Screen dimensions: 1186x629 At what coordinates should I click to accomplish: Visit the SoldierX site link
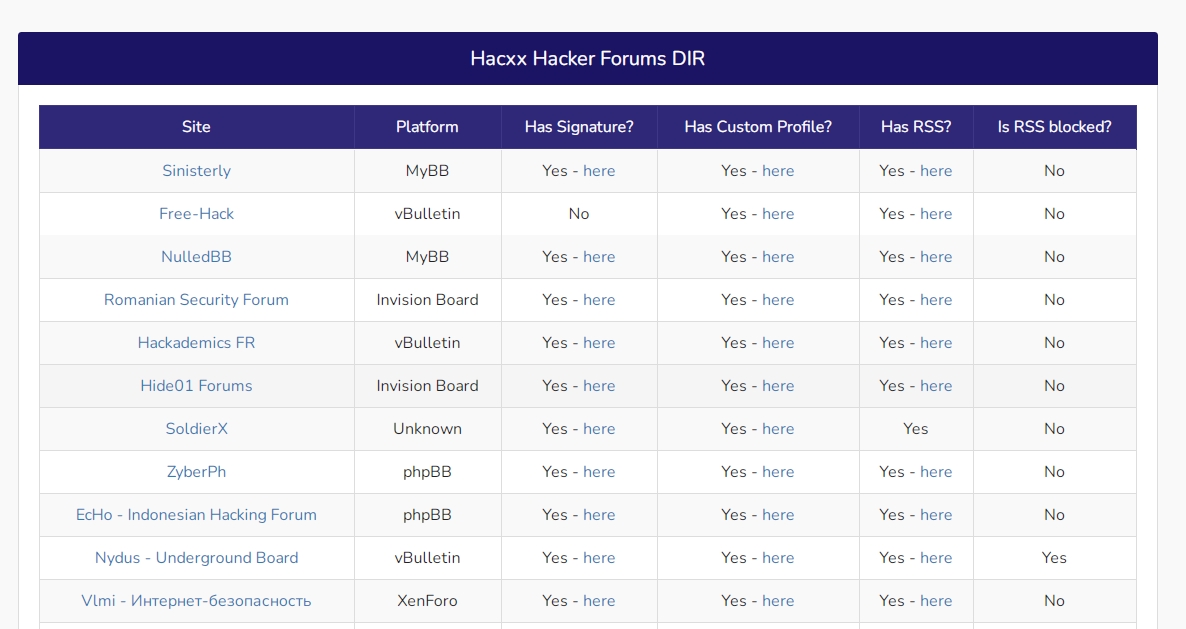(x=196, y=429)
